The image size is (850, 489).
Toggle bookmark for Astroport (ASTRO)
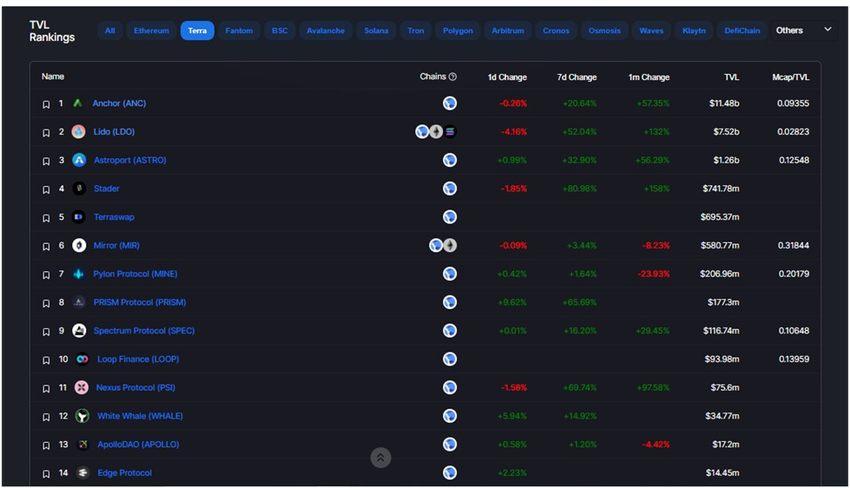(x=46, y=161)
